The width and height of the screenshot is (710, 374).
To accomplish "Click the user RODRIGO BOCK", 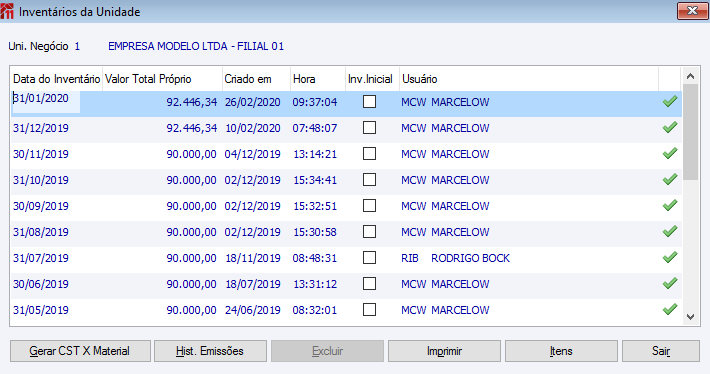I will [470, 258].
